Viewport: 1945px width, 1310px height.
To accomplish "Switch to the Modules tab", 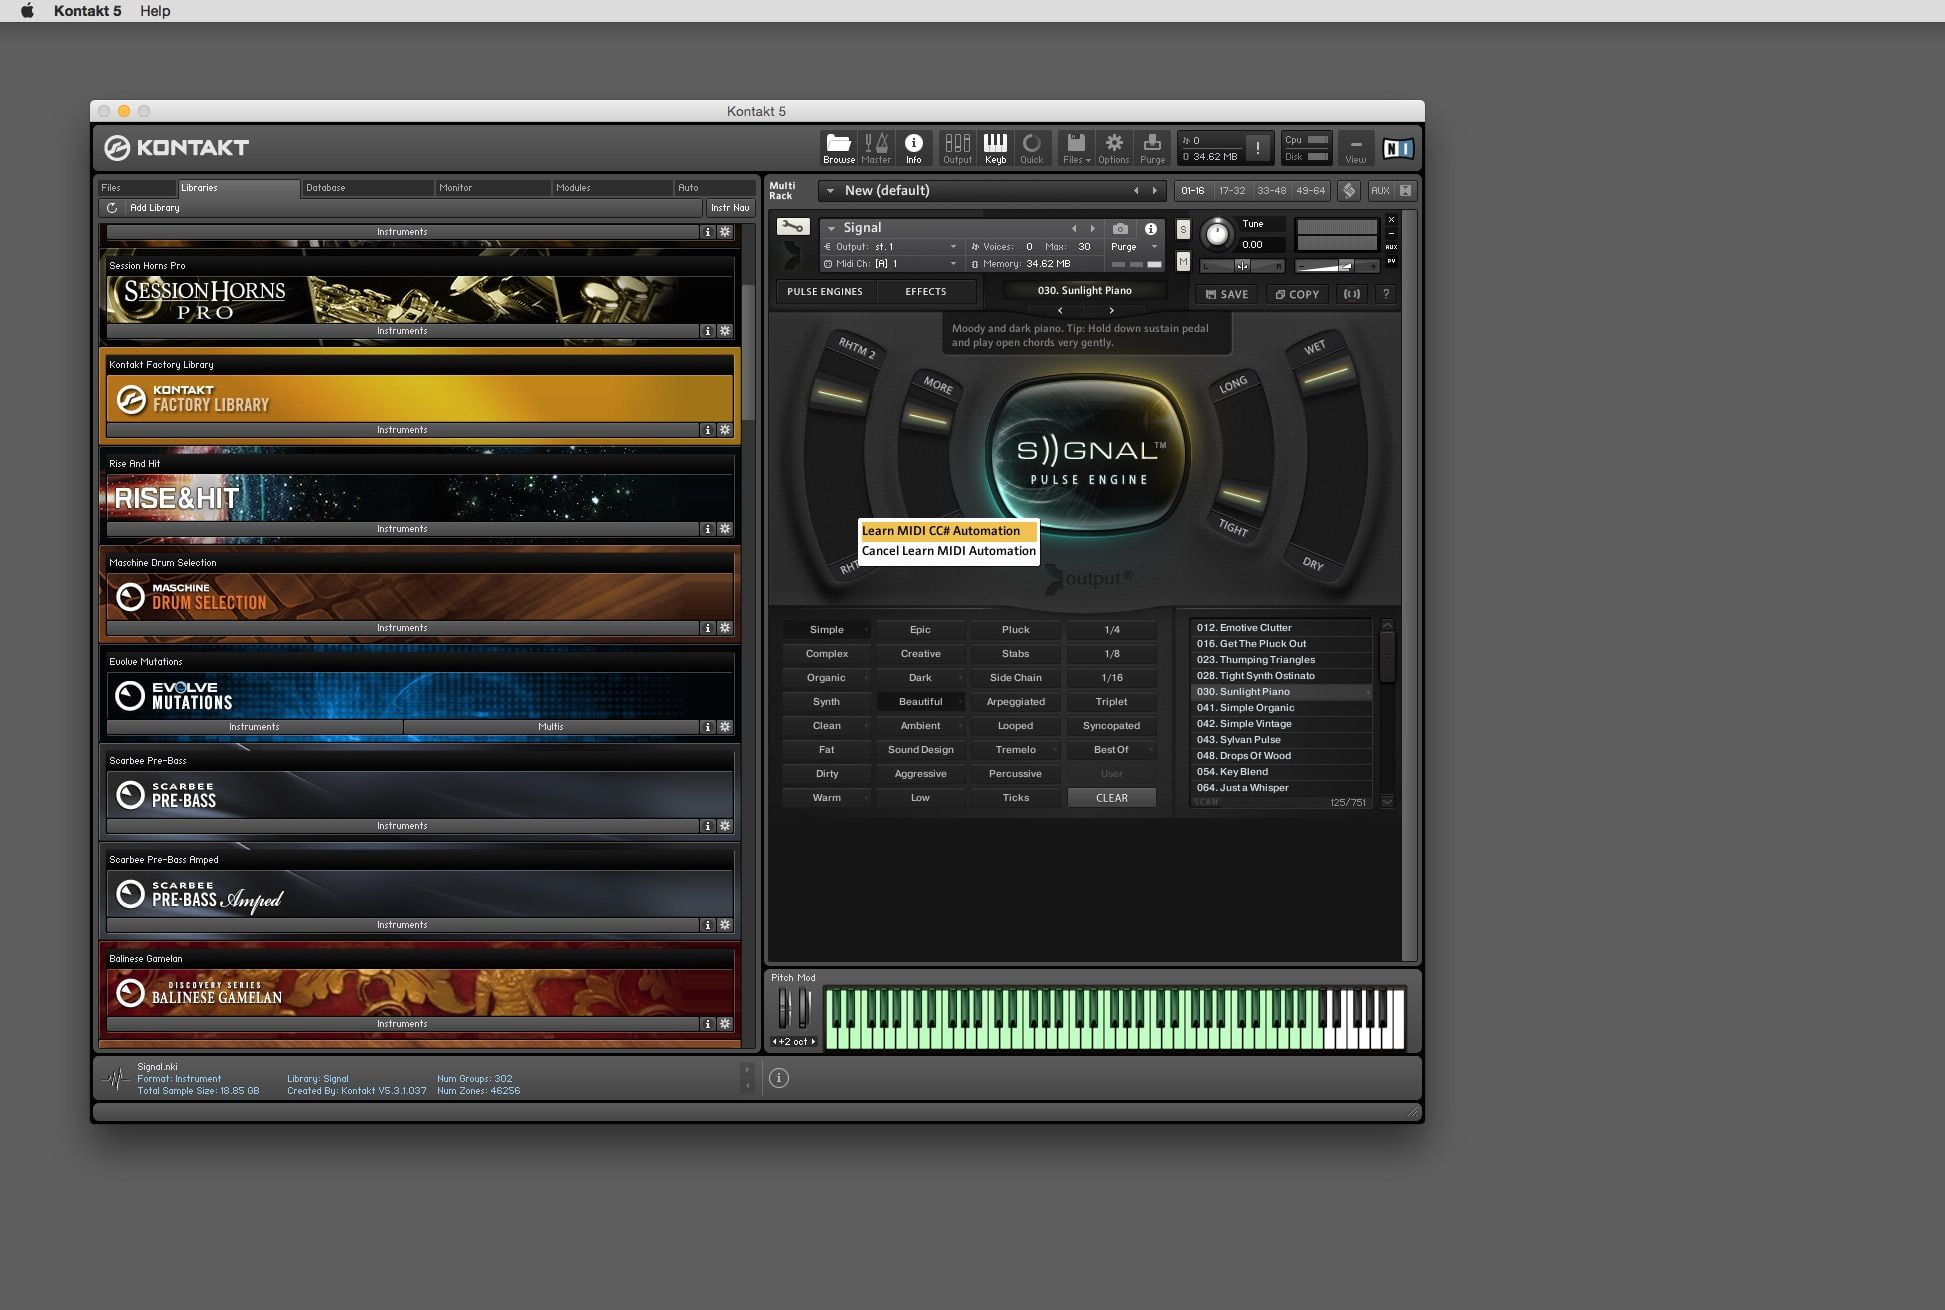I will pos(611,188).
